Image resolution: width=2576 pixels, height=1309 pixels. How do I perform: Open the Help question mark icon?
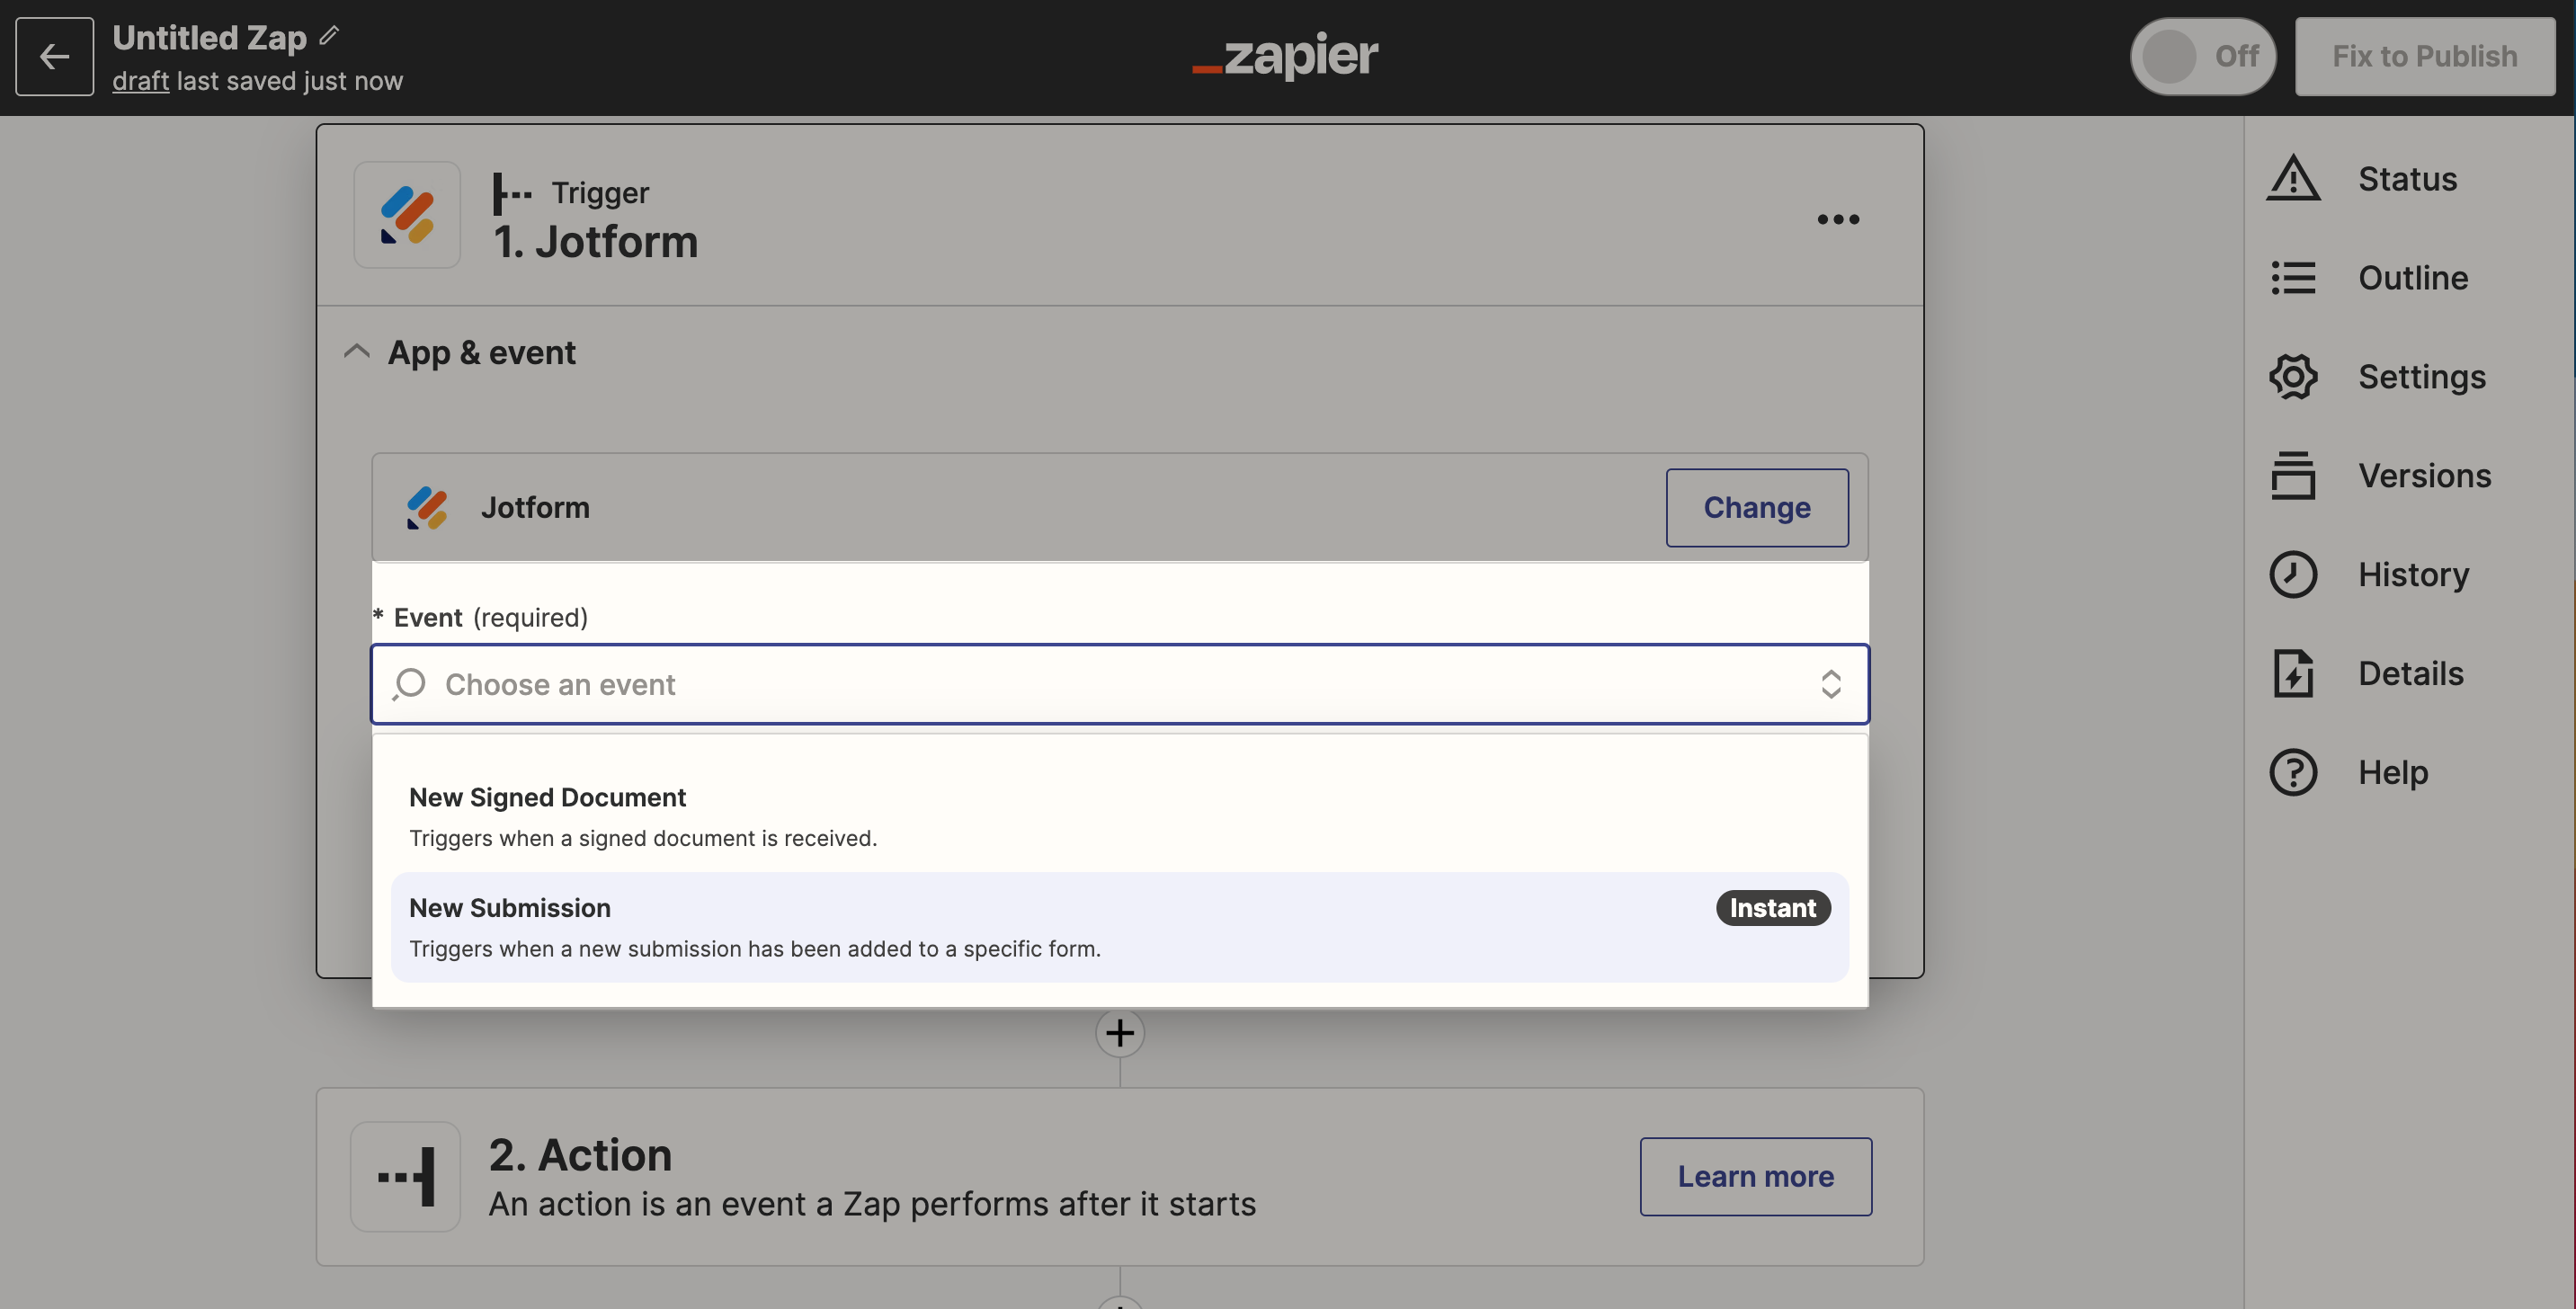tap(2292, 772)
